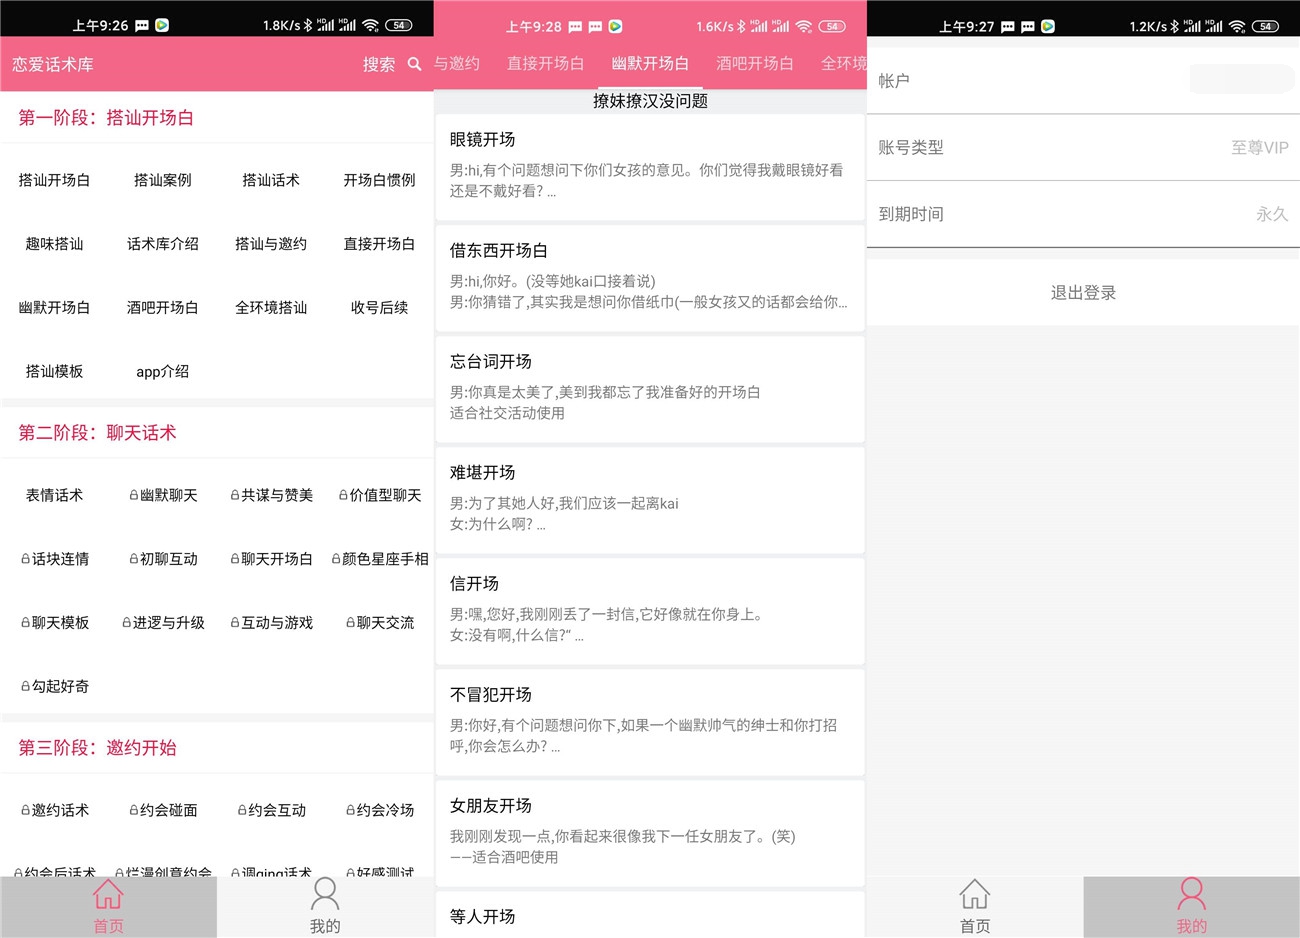Image resolution: width=1300 pixels, height=938 pixels.
Task: Tap locked 价值型聊天 item
Action: point(379,495)
